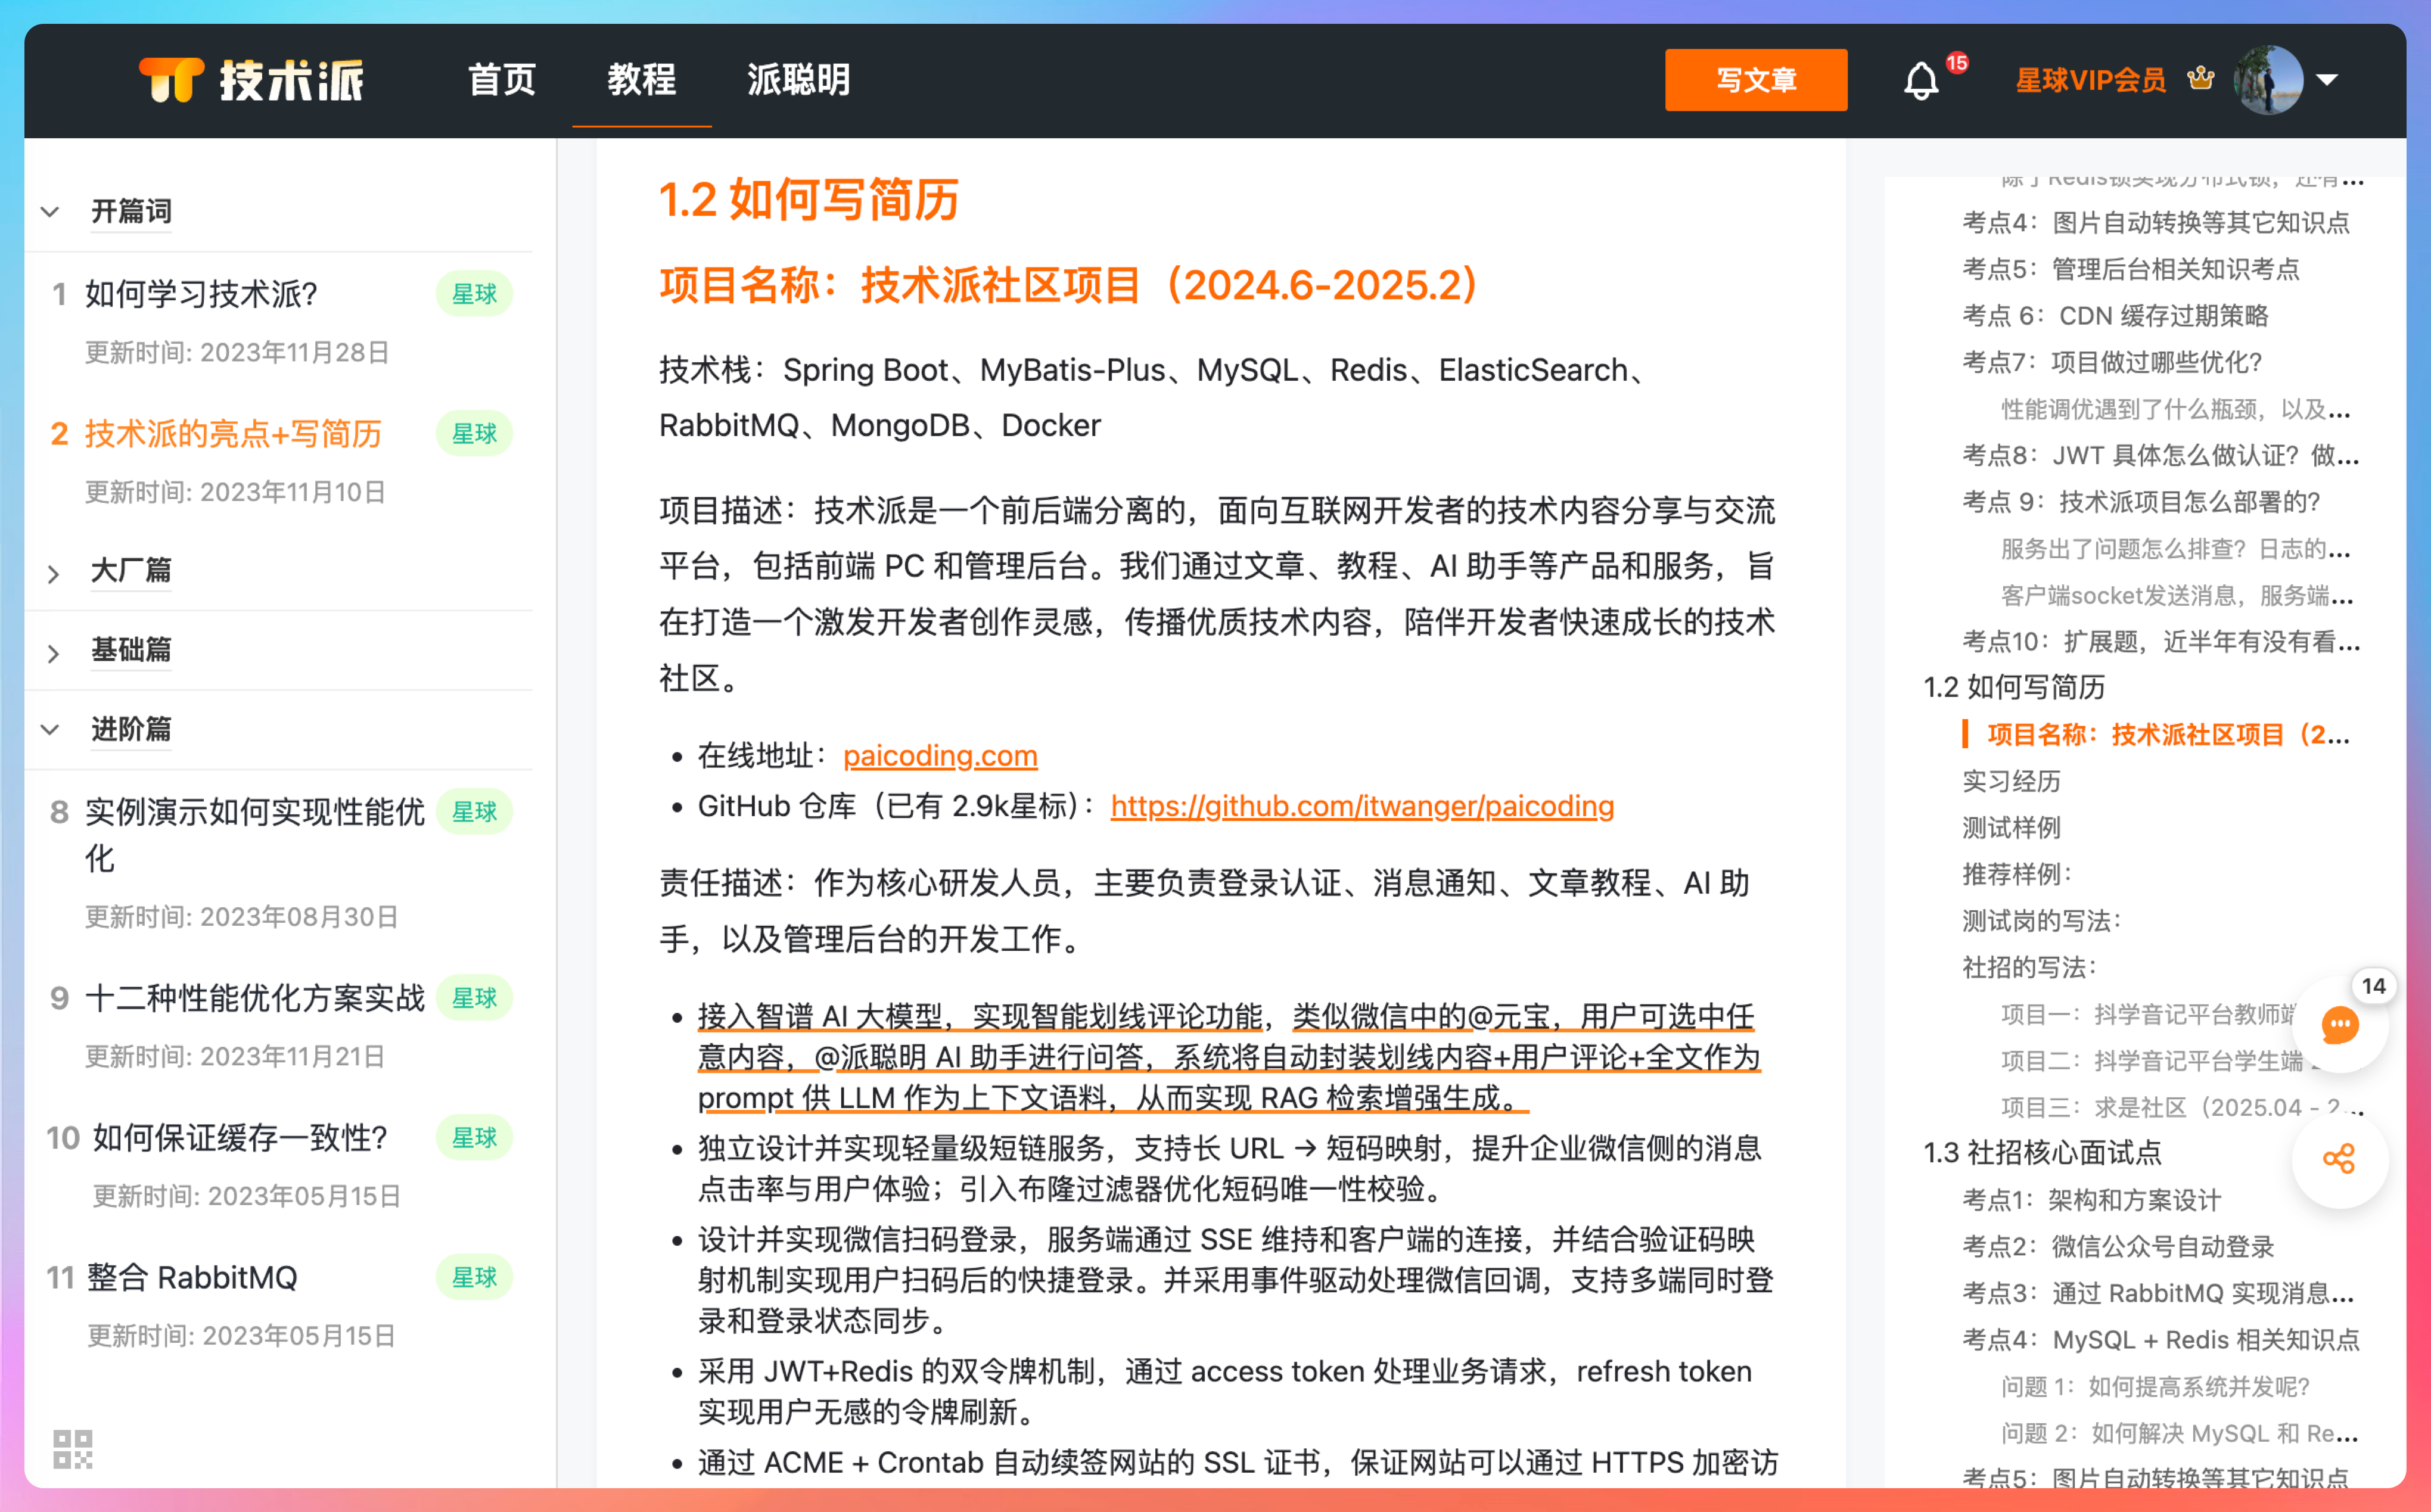Open the 派聪明 navigation tab

tap(798, 80)
